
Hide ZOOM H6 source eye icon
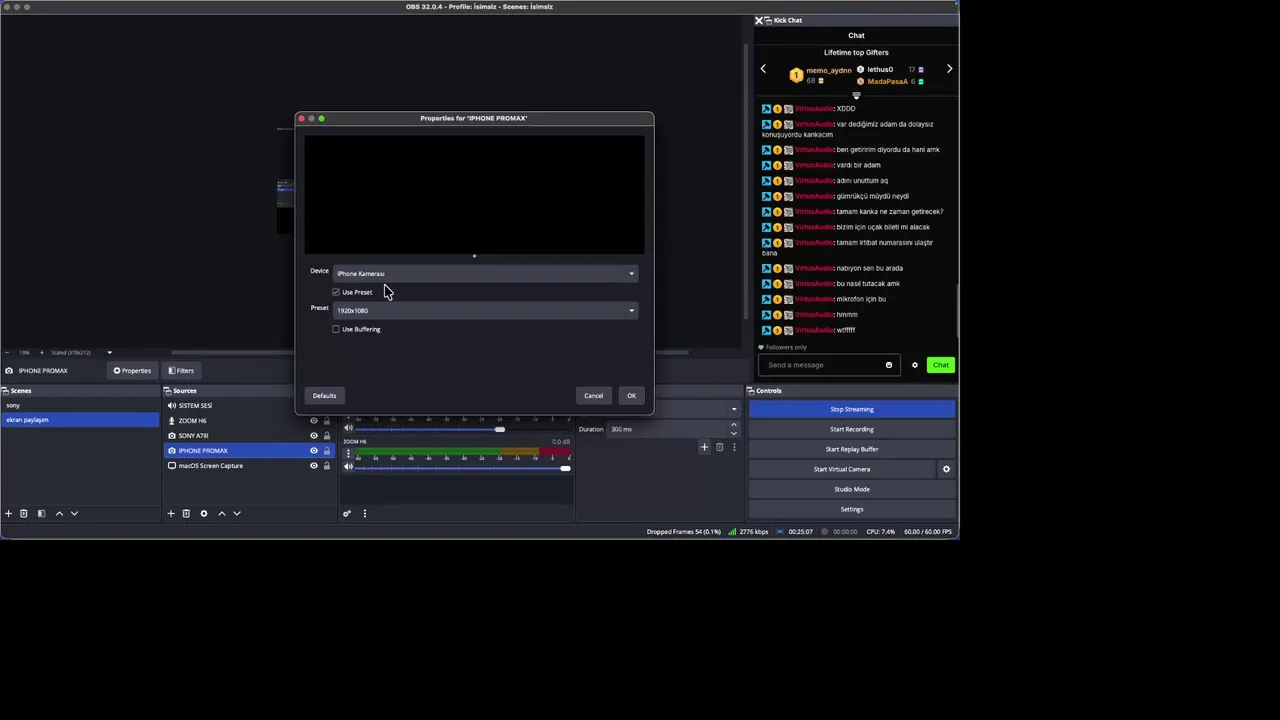(x=314, y=421)
